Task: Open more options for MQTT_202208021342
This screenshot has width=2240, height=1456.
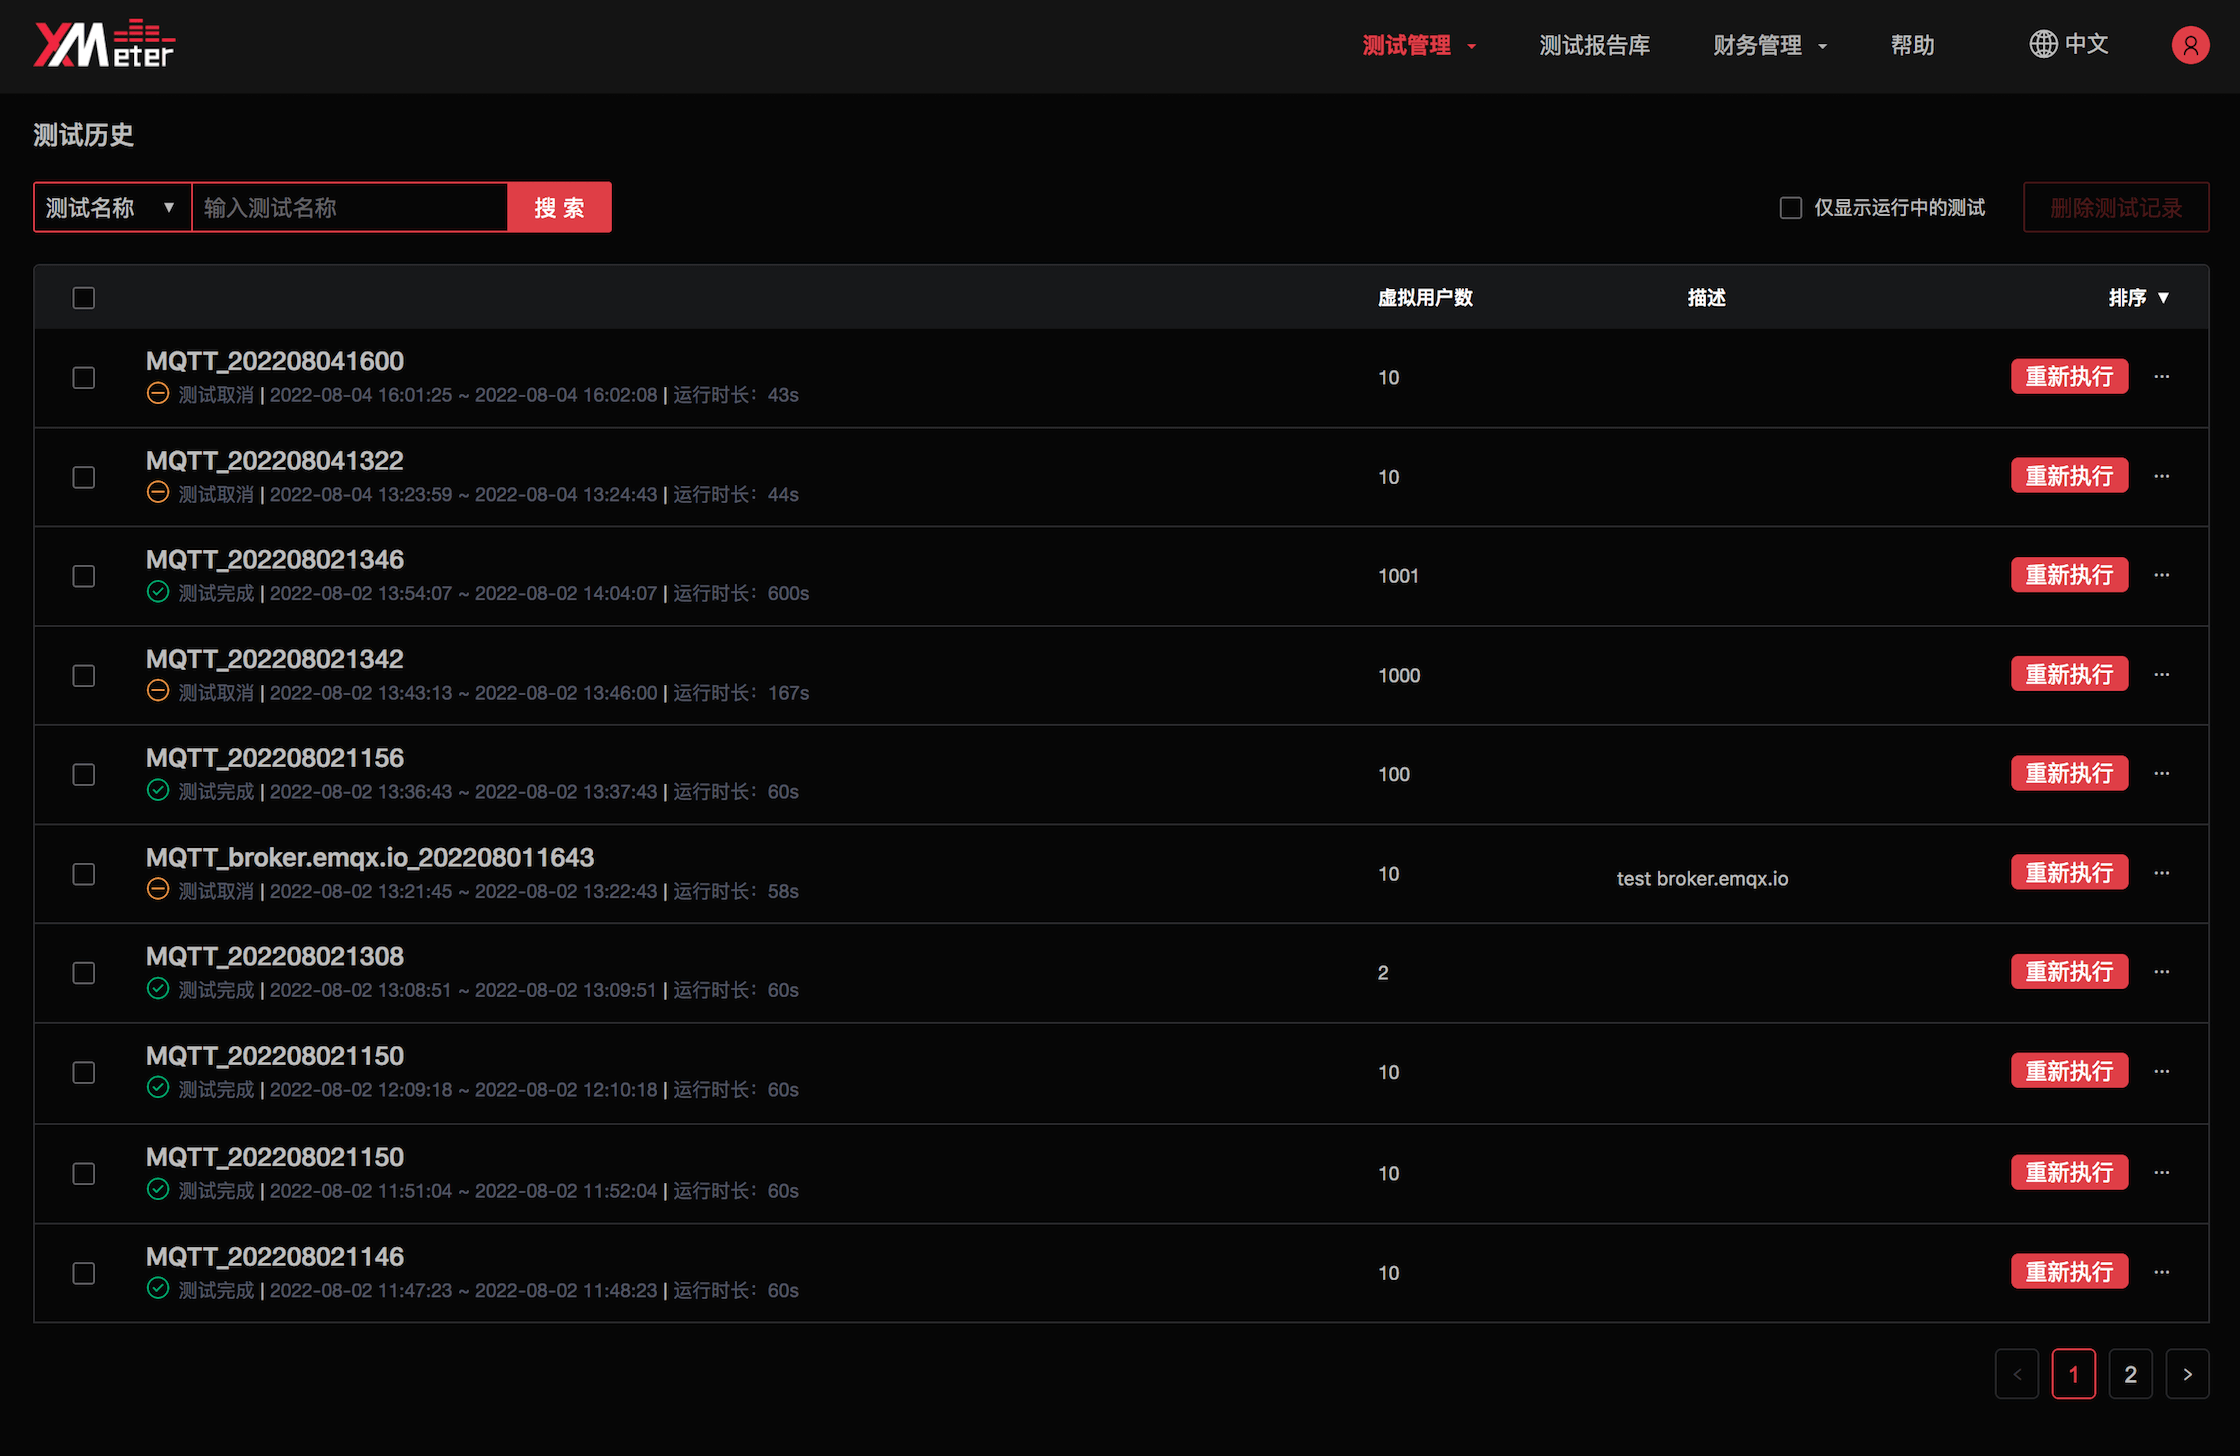Action: click(2162, 675)
